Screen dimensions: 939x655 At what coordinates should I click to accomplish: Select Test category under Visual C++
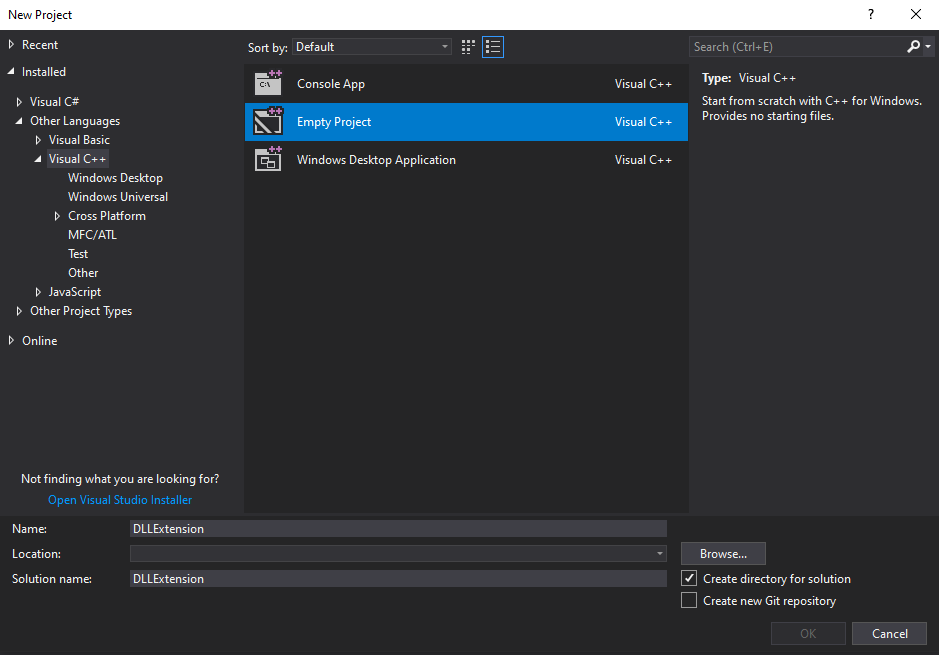coord(78,254)
